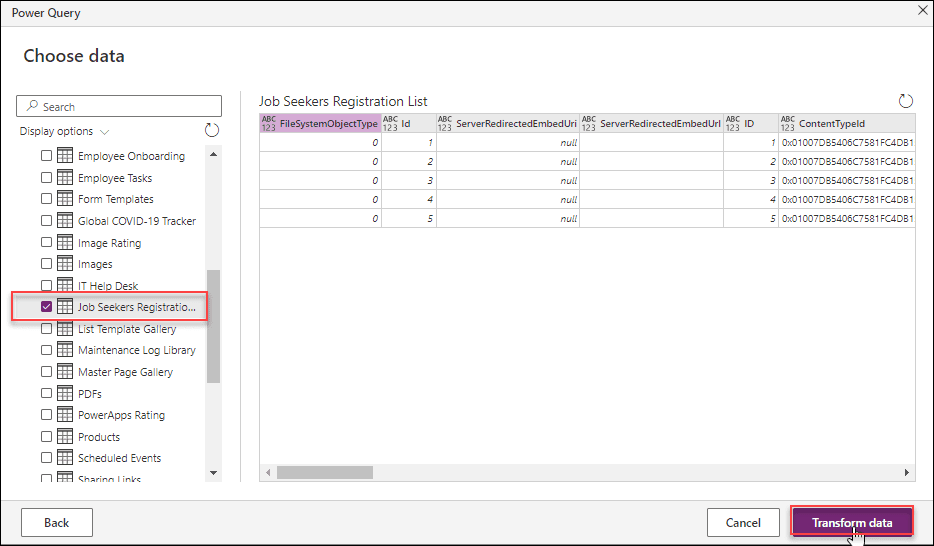Select PowerApps Rating list item
This screenshot has width=934, height=546.
121,415
